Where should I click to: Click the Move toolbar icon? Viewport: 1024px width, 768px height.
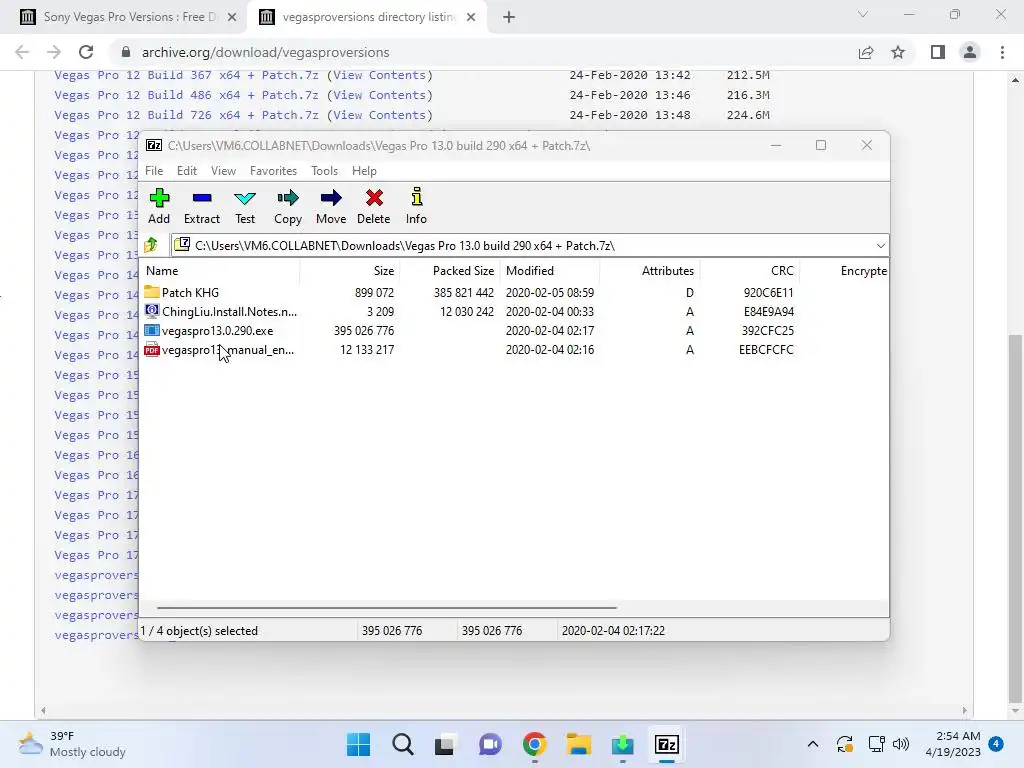[x=331, y=206]
